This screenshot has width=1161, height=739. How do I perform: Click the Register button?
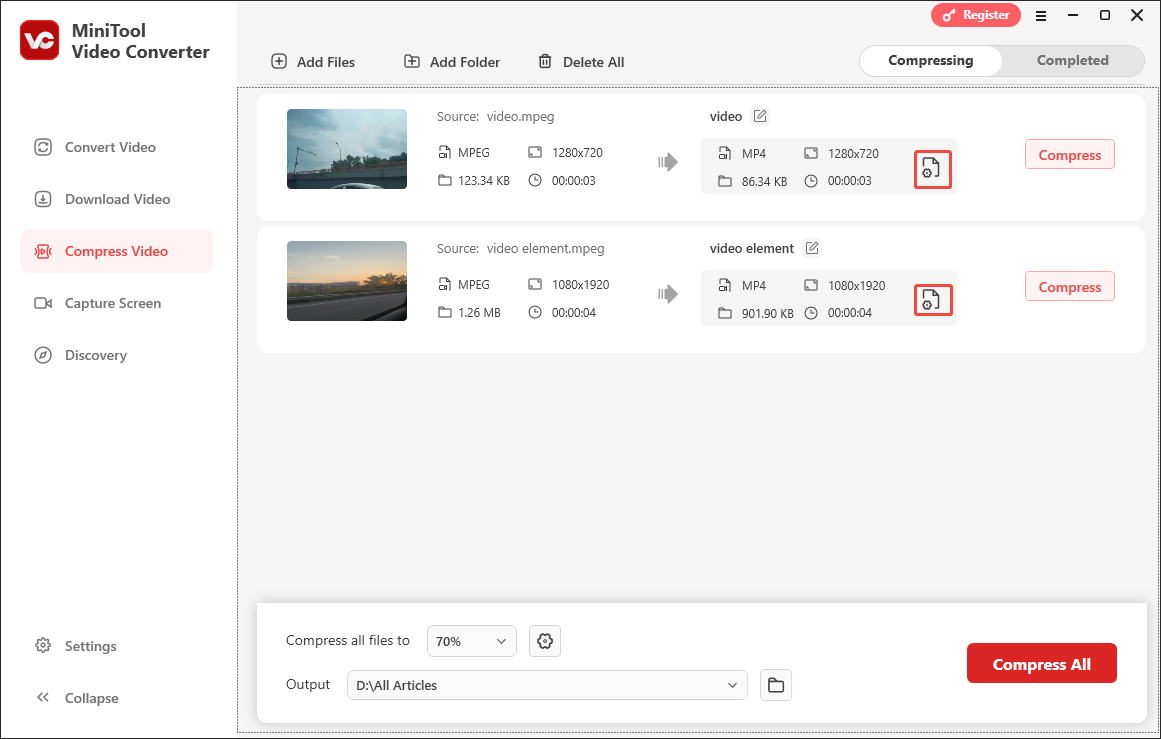[x=976, y=15]
